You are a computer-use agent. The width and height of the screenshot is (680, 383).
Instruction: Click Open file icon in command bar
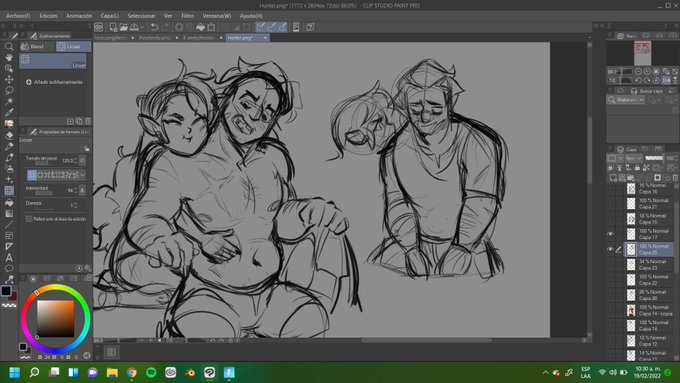point(124,27)
